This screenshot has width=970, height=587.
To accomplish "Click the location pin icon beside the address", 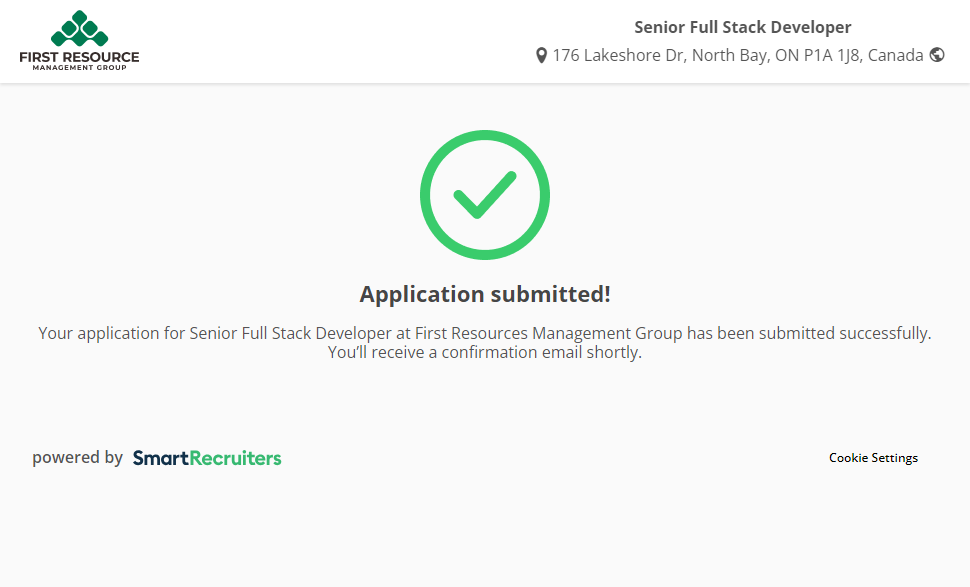I will pos(541,56).
